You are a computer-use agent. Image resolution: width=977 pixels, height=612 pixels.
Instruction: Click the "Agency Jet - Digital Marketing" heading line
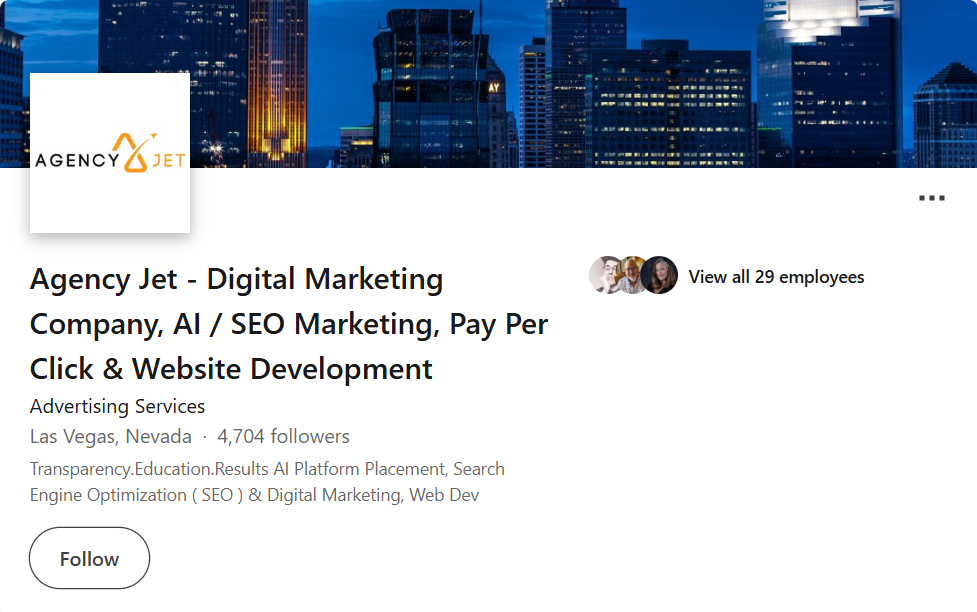click(x=236, y=279)
